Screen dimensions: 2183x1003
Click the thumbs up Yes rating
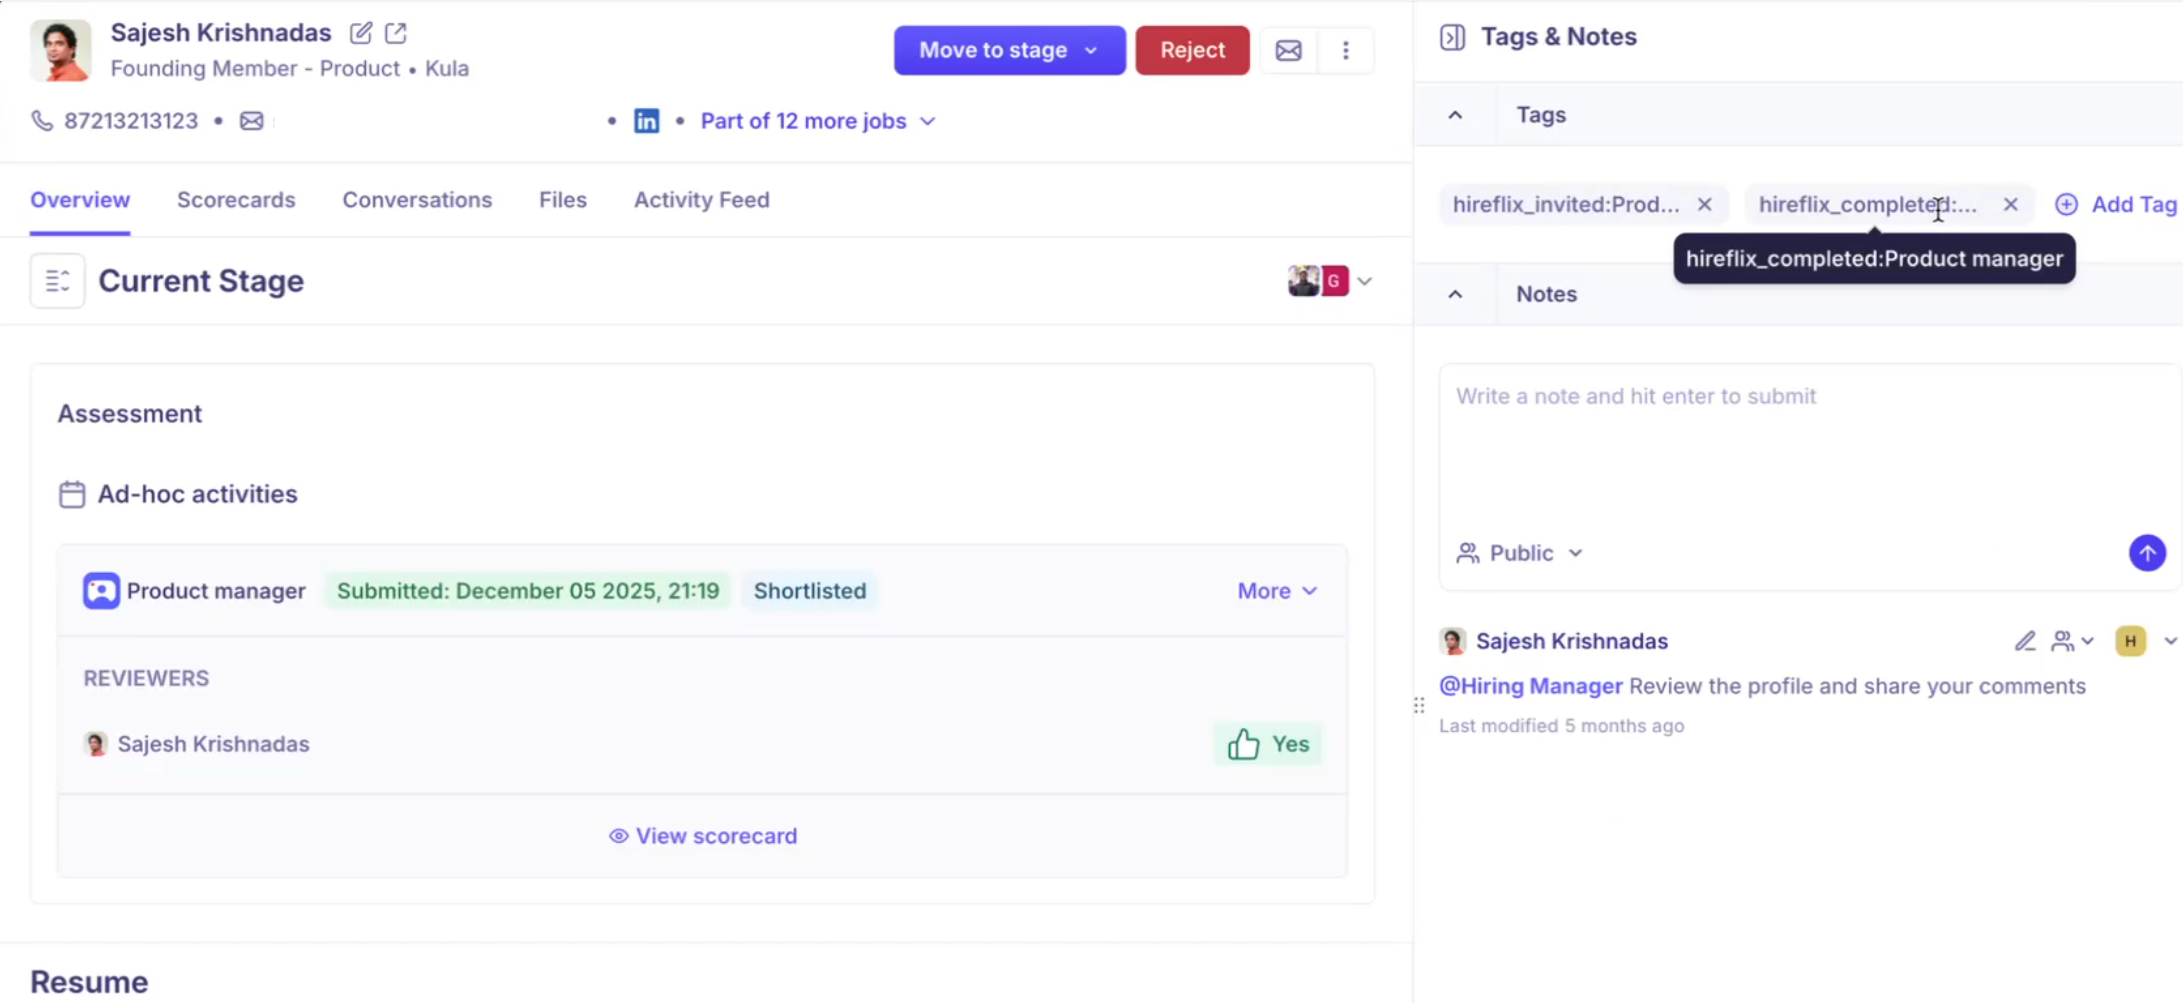(1268, 744)
